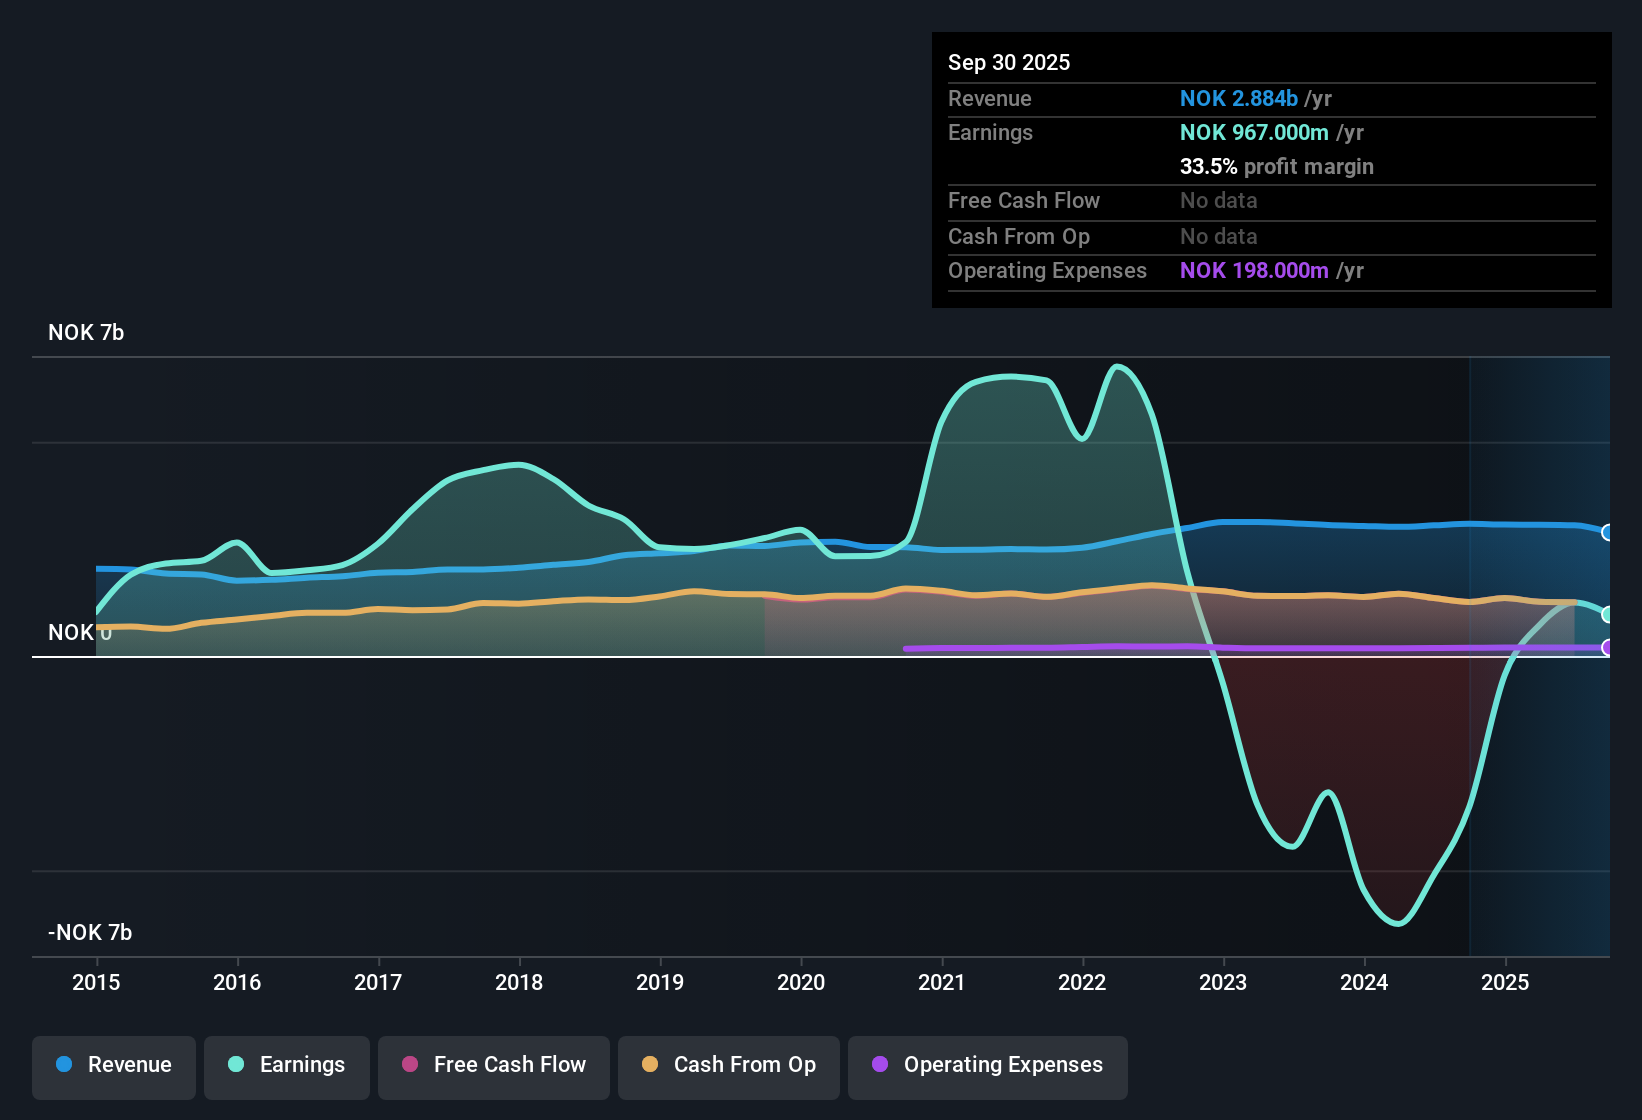
Task: Toggle the Free Cash Flow series
Action: (x=494, y=1066)
